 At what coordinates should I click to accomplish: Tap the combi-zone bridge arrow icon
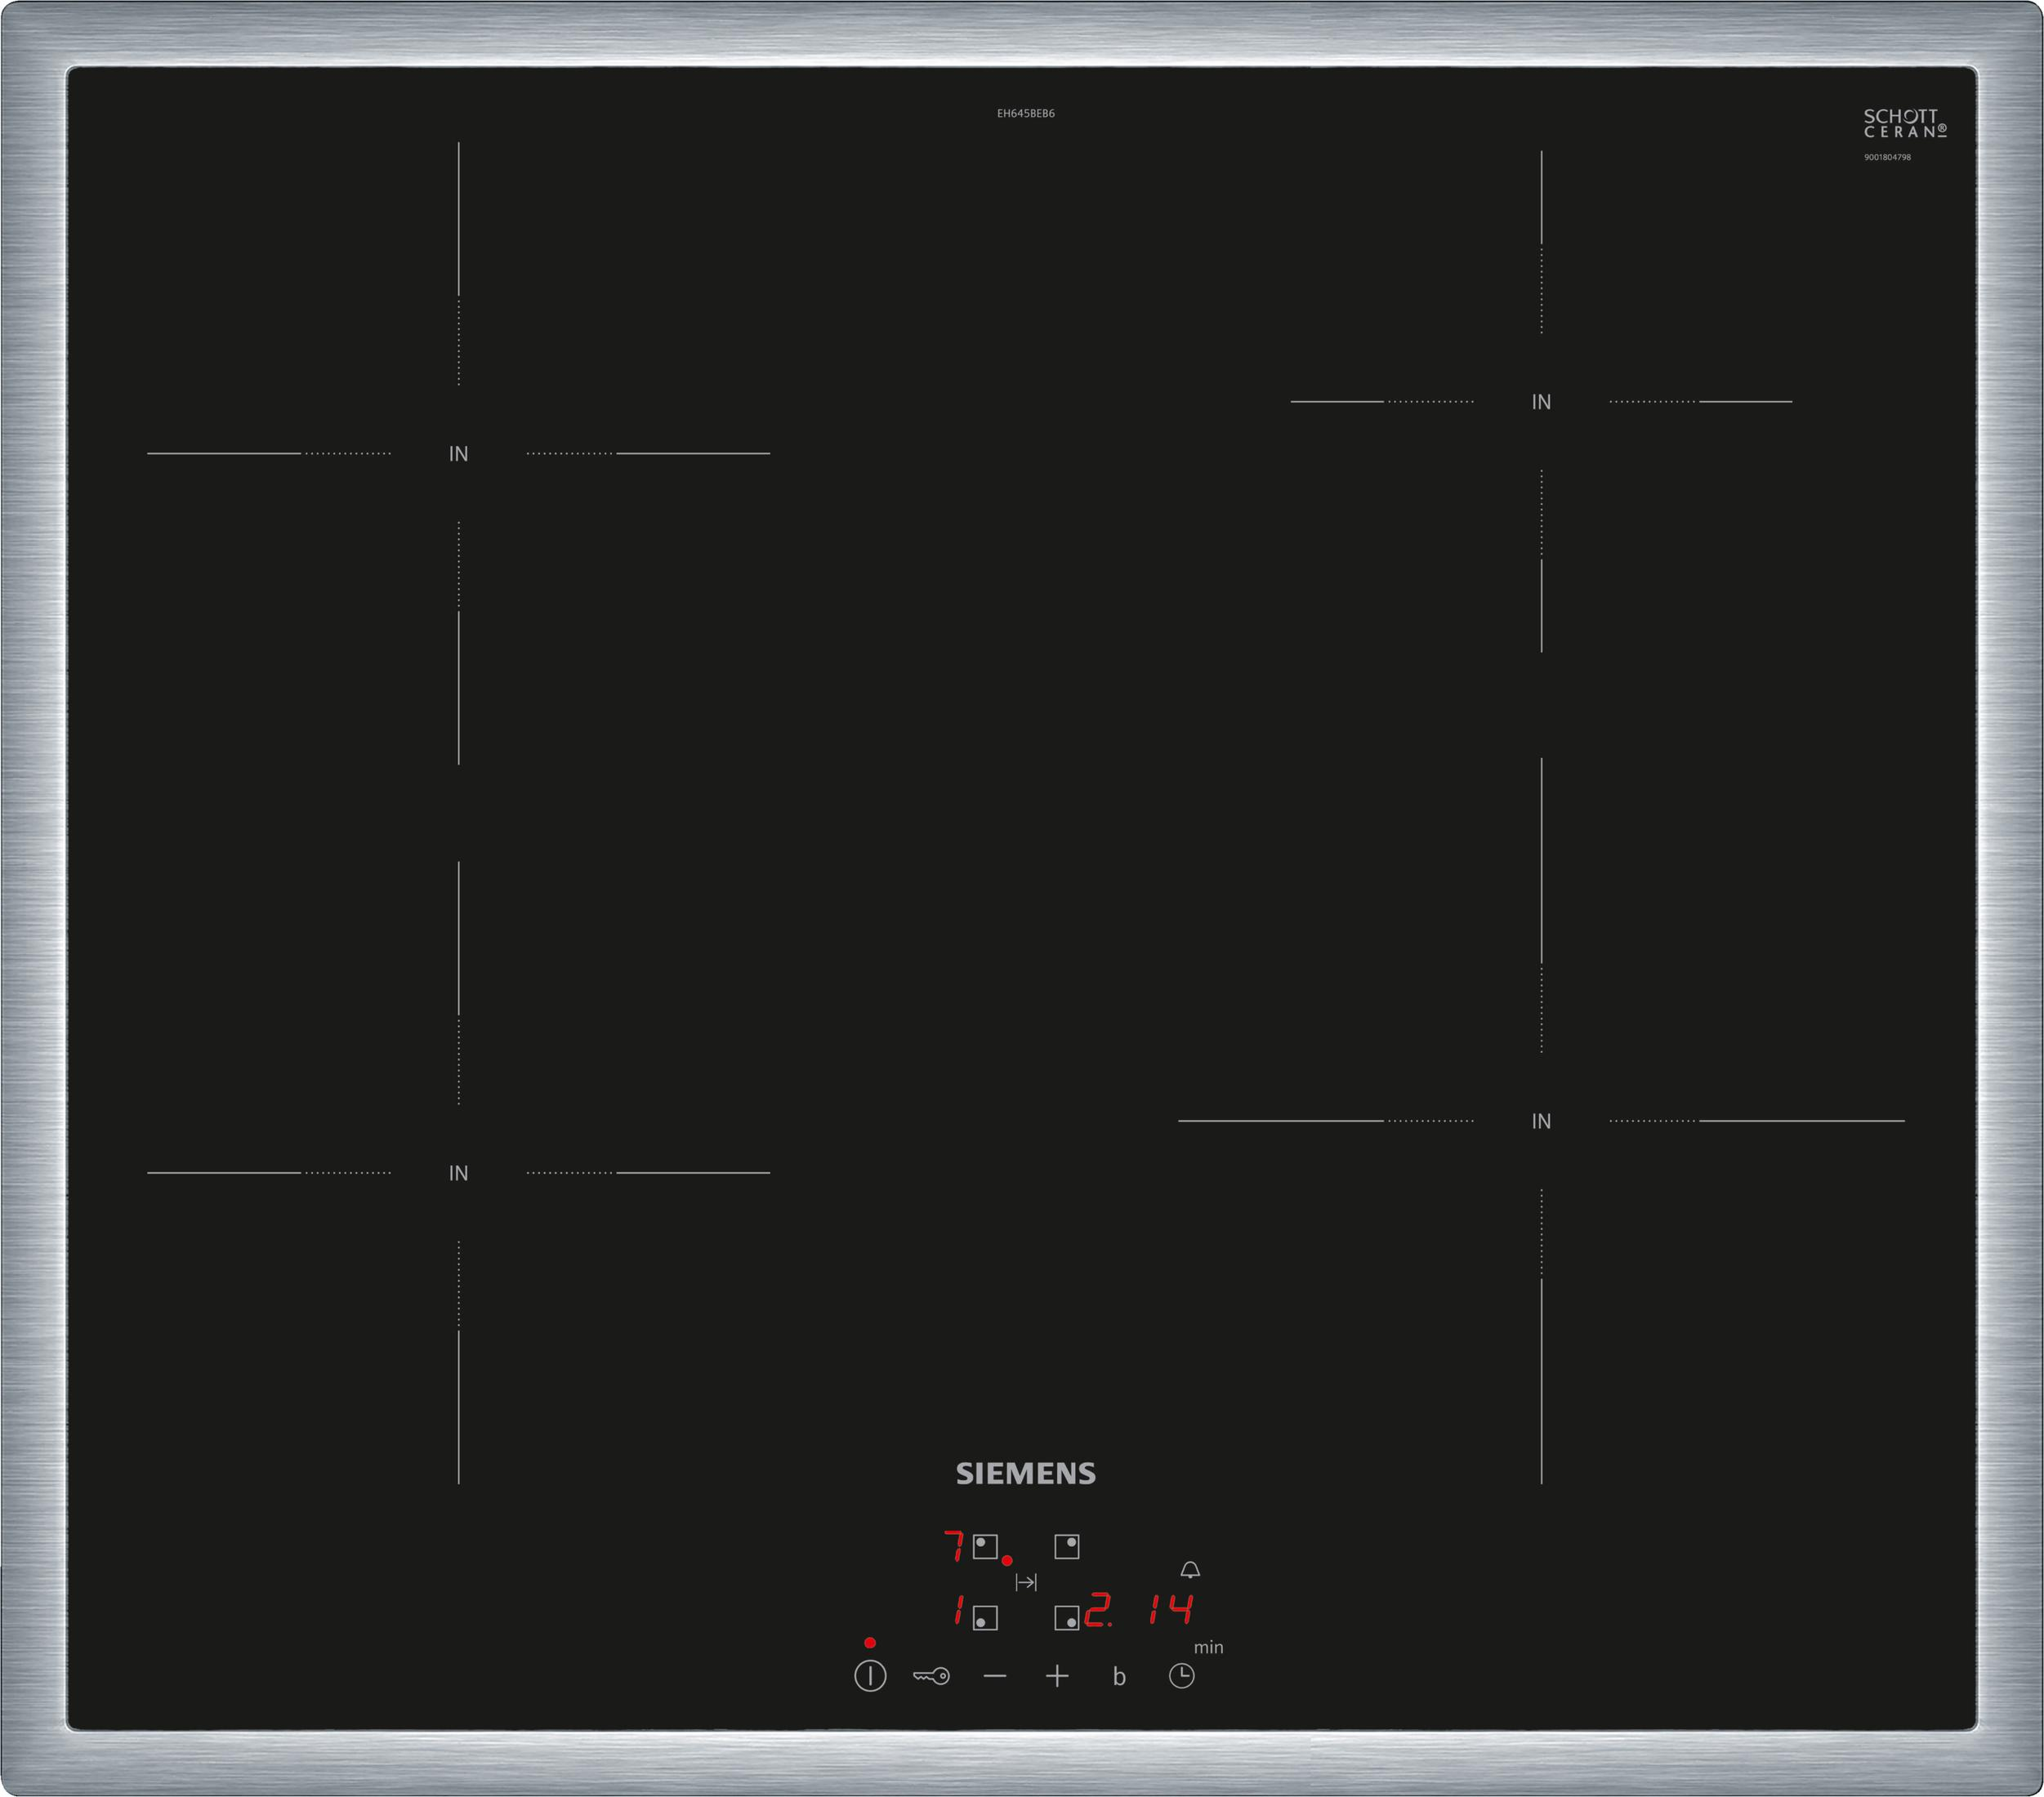[1026, 1582]
